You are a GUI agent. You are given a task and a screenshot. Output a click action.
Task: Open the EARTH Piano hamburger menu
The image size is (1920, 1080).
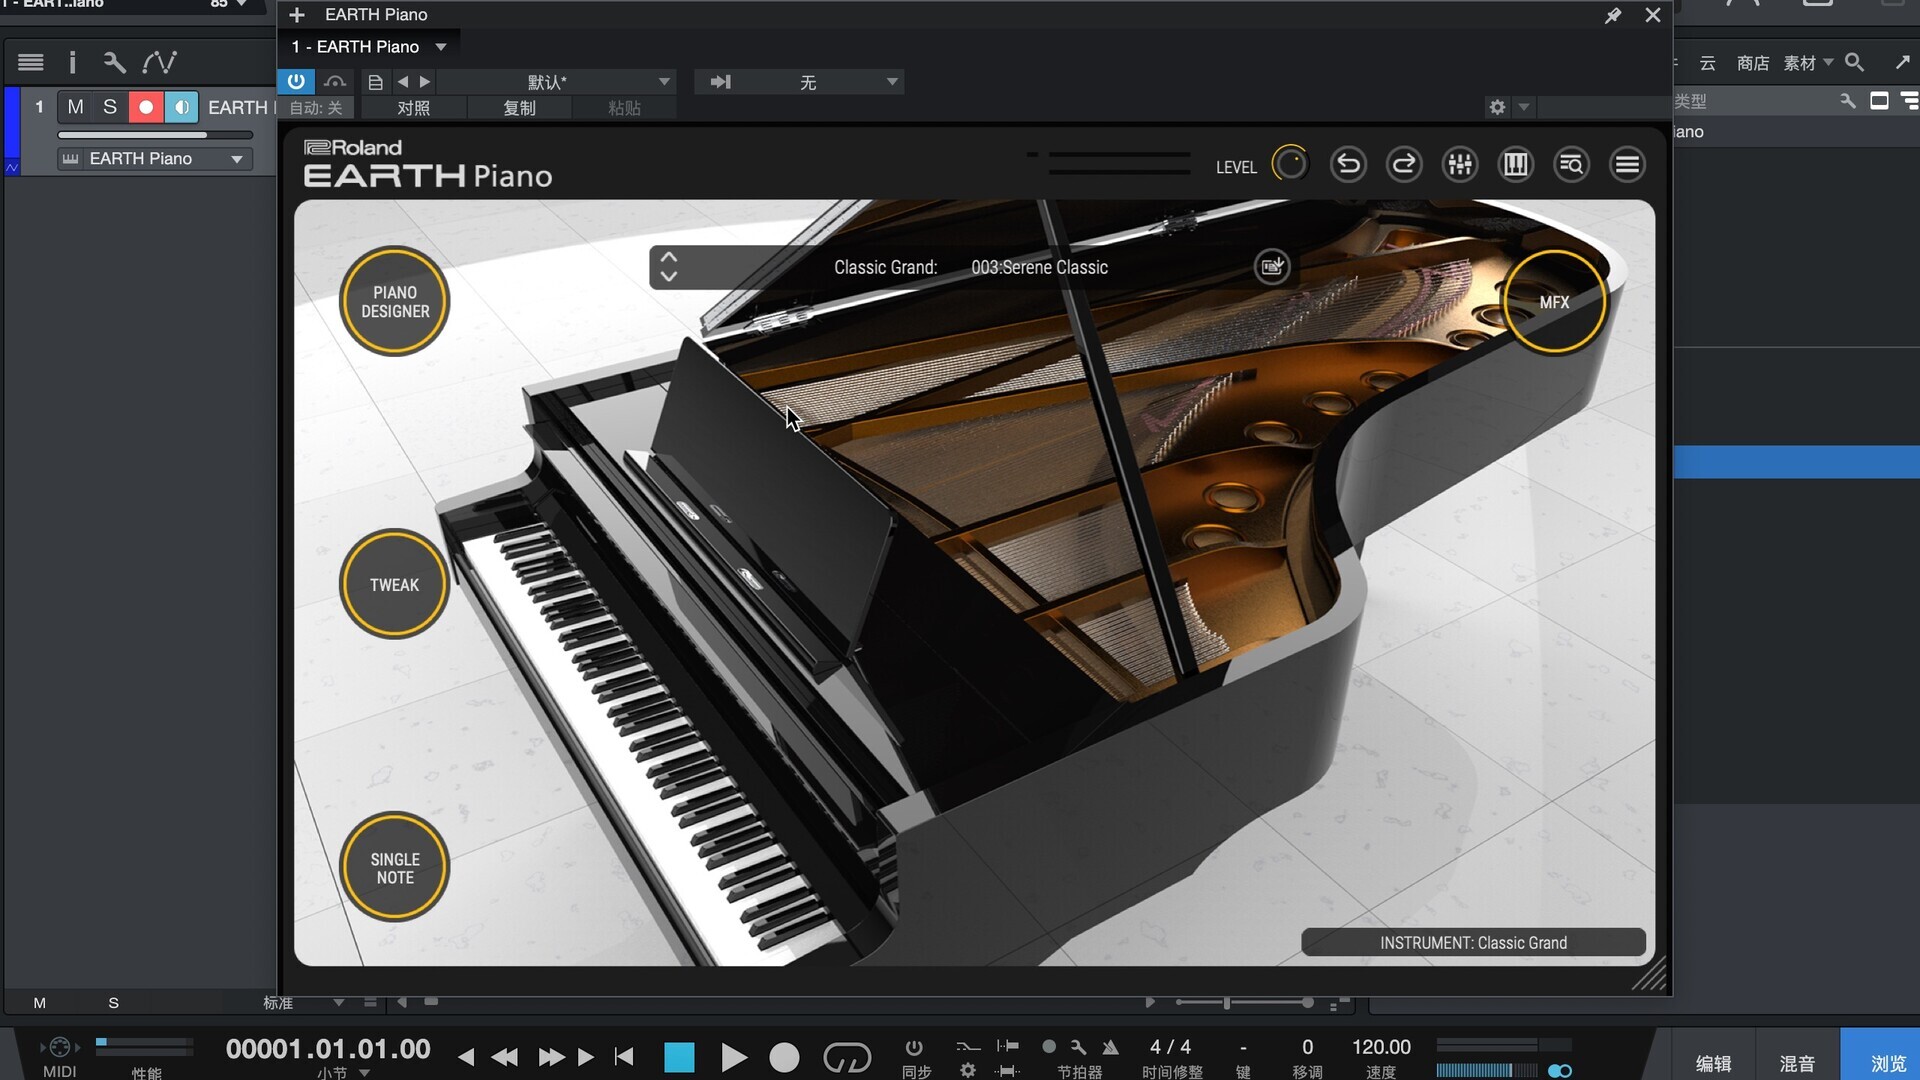pyautogui.click(x=1627, y=164)
